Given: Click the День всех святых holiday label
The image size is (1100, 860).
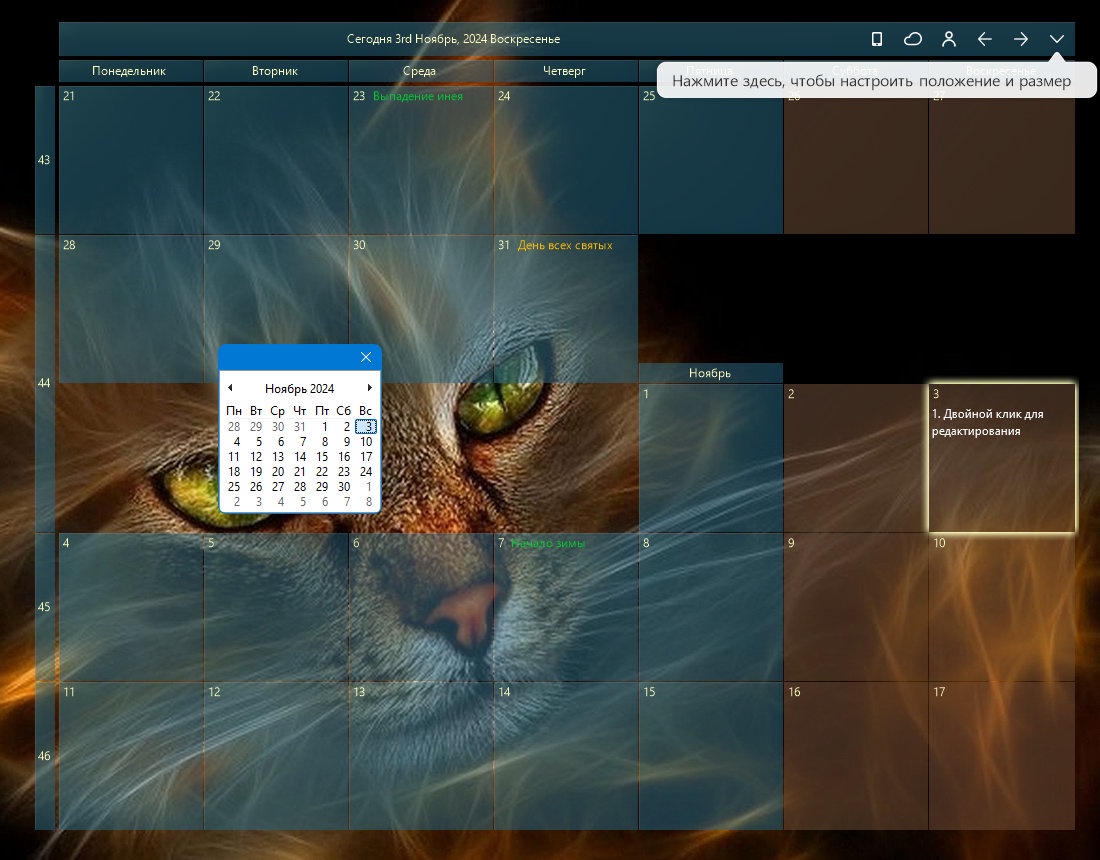Looking at the screenshot, I should pos(565,246).
